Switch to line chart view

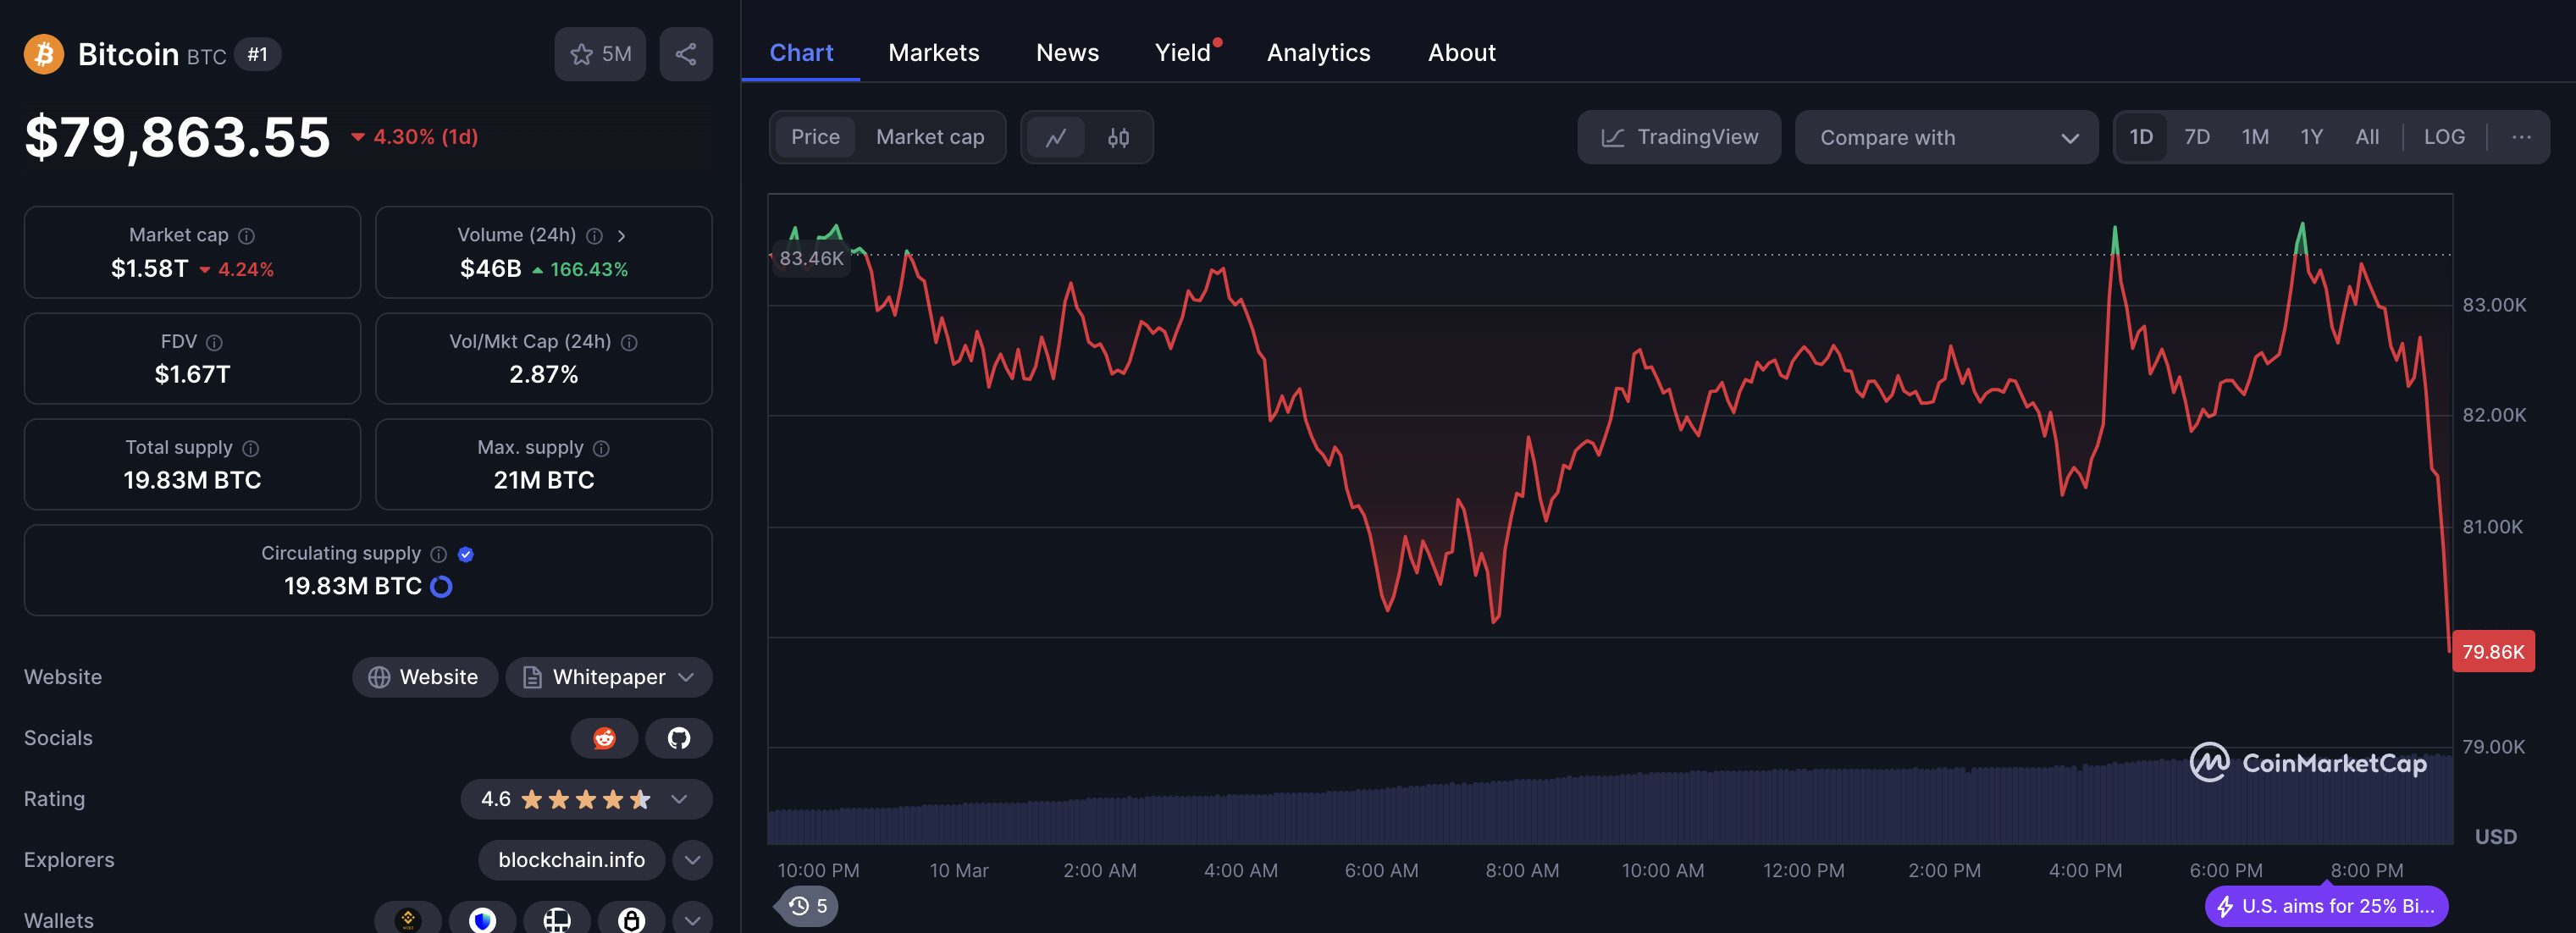(1056, 137)
